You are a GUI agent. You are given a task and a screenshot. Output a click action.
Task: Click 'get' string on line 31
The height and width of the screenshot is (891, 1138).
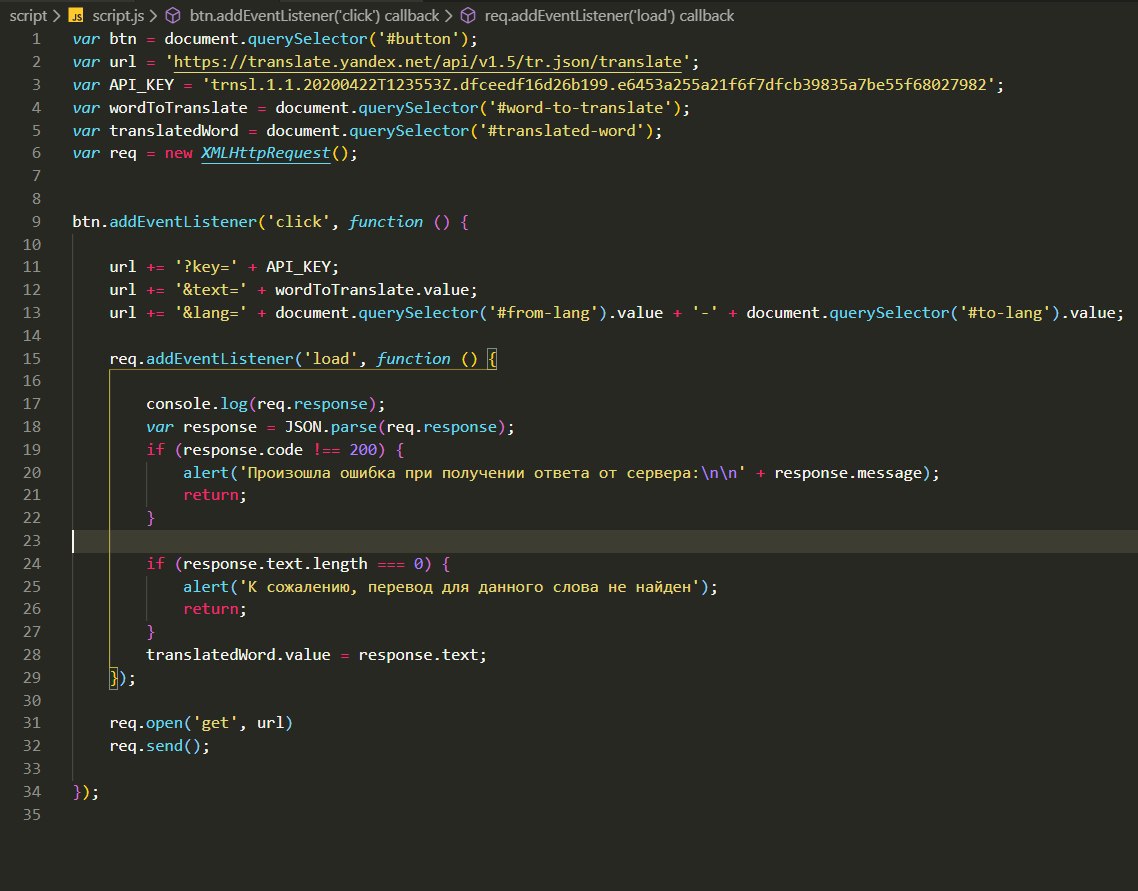click(x=215, y=723)
